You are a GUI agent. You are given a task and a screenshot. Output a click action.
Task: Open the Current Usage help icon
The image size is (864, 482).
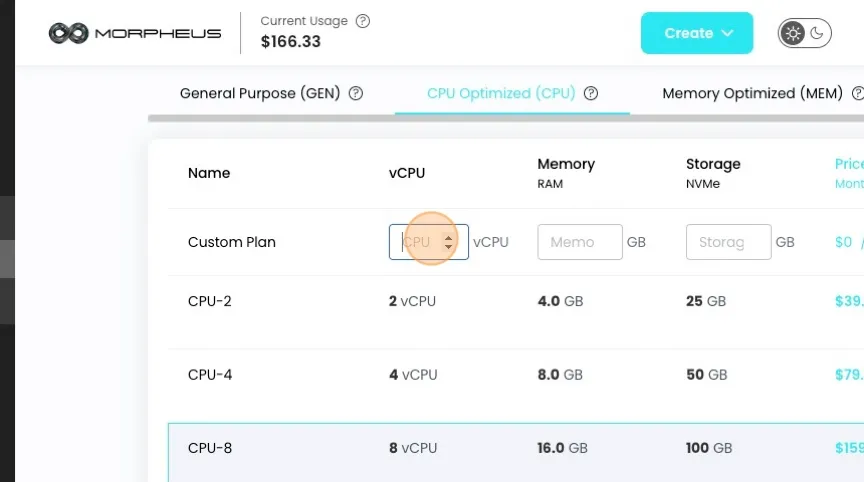coord(363,21)
